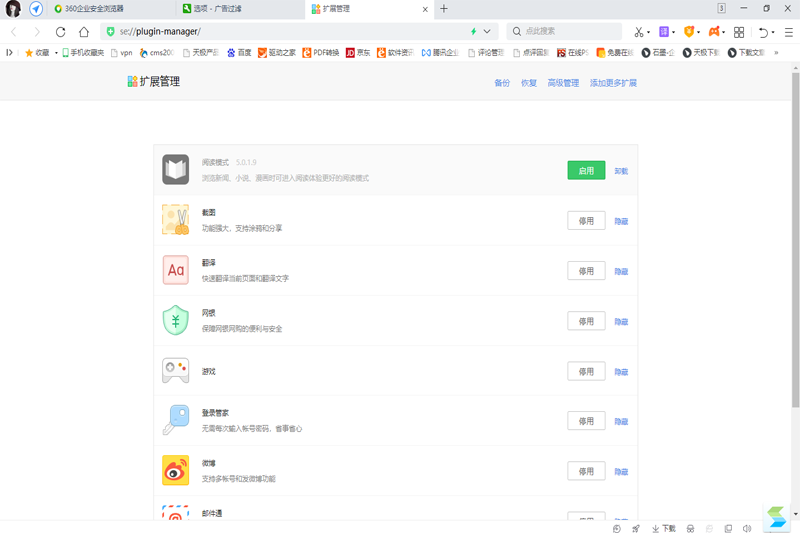800x533 pixels.
Task: Open the scissors screenshot tool in toolbar
Action: 638,32
